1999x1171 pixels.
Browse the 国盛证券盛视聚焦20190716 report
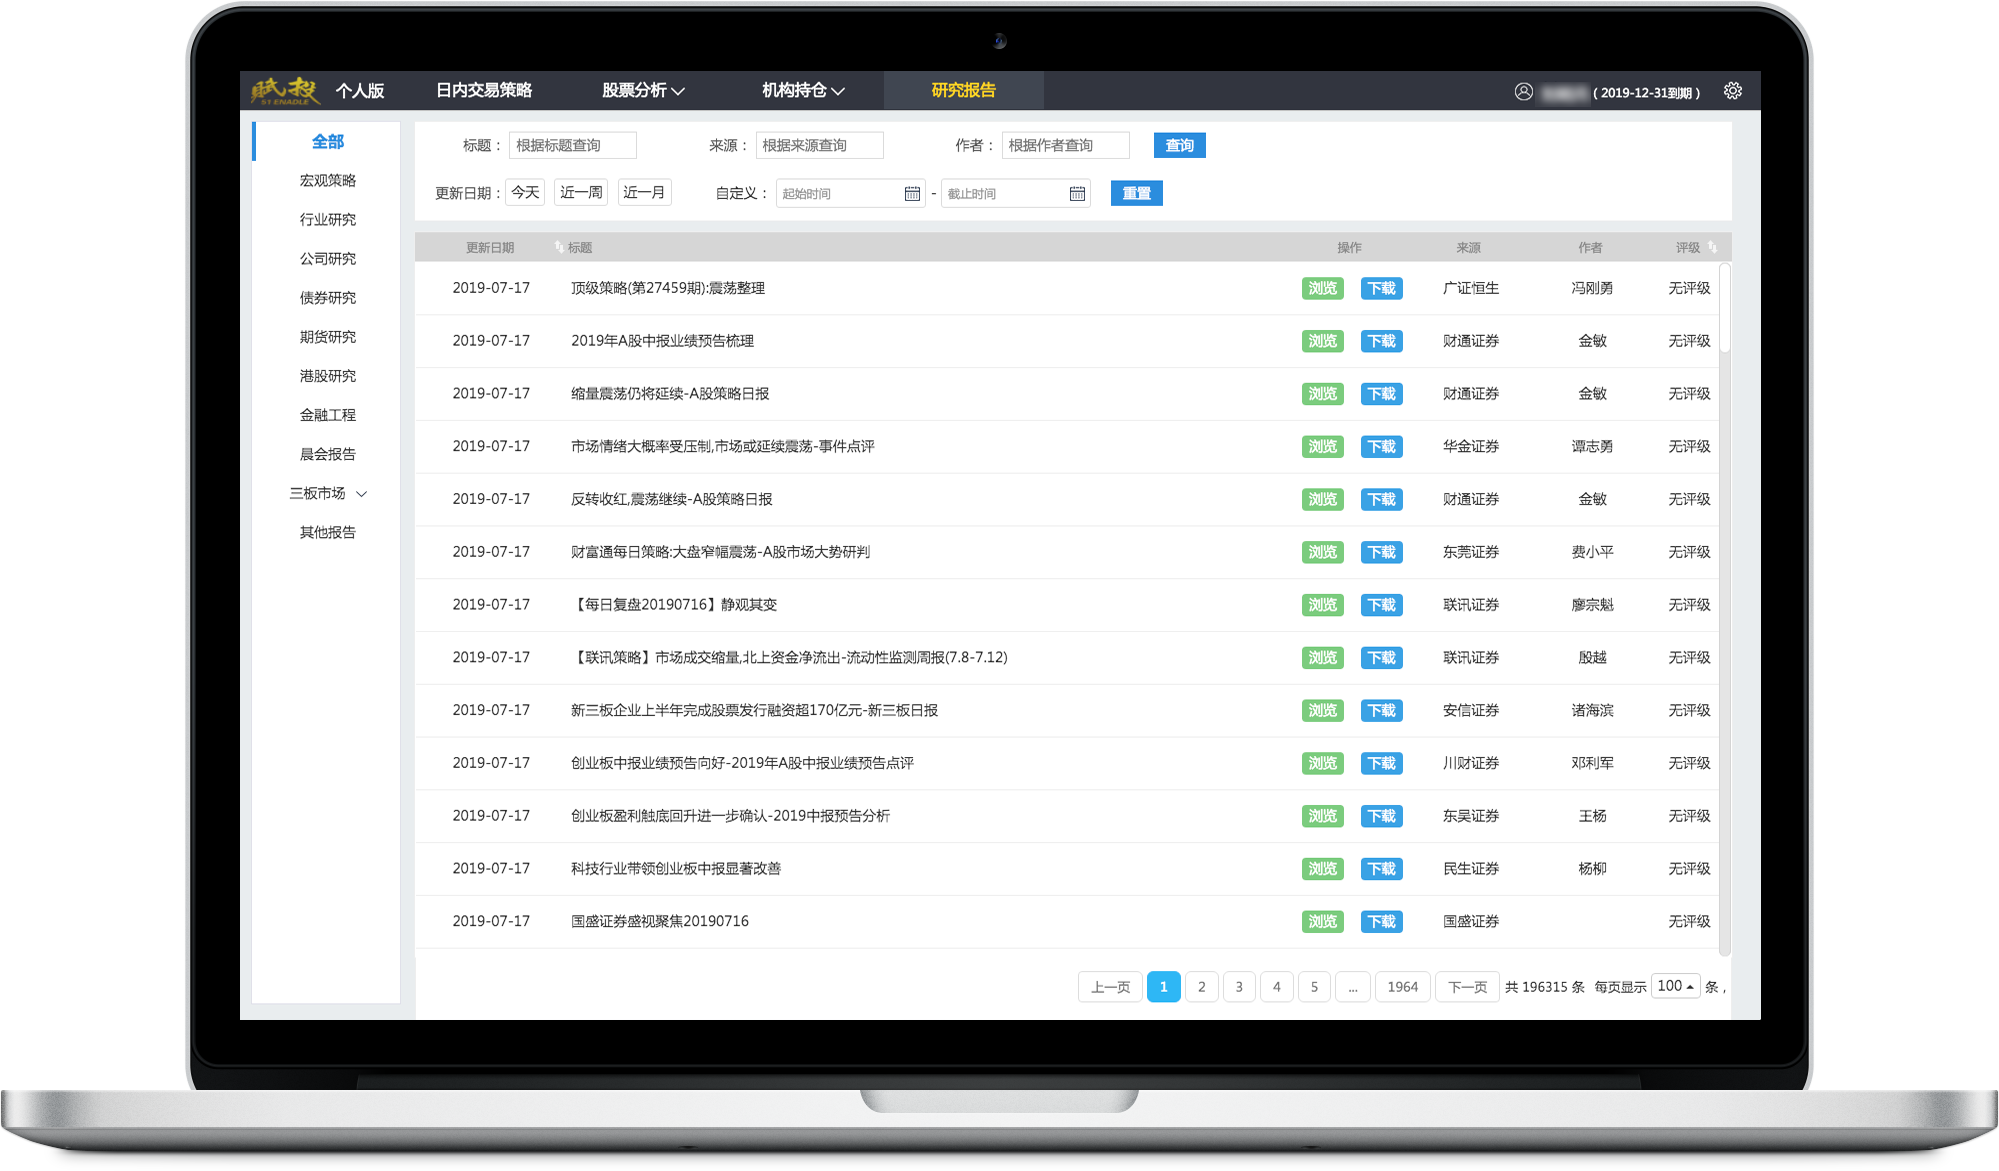[x=1322, y=922]
